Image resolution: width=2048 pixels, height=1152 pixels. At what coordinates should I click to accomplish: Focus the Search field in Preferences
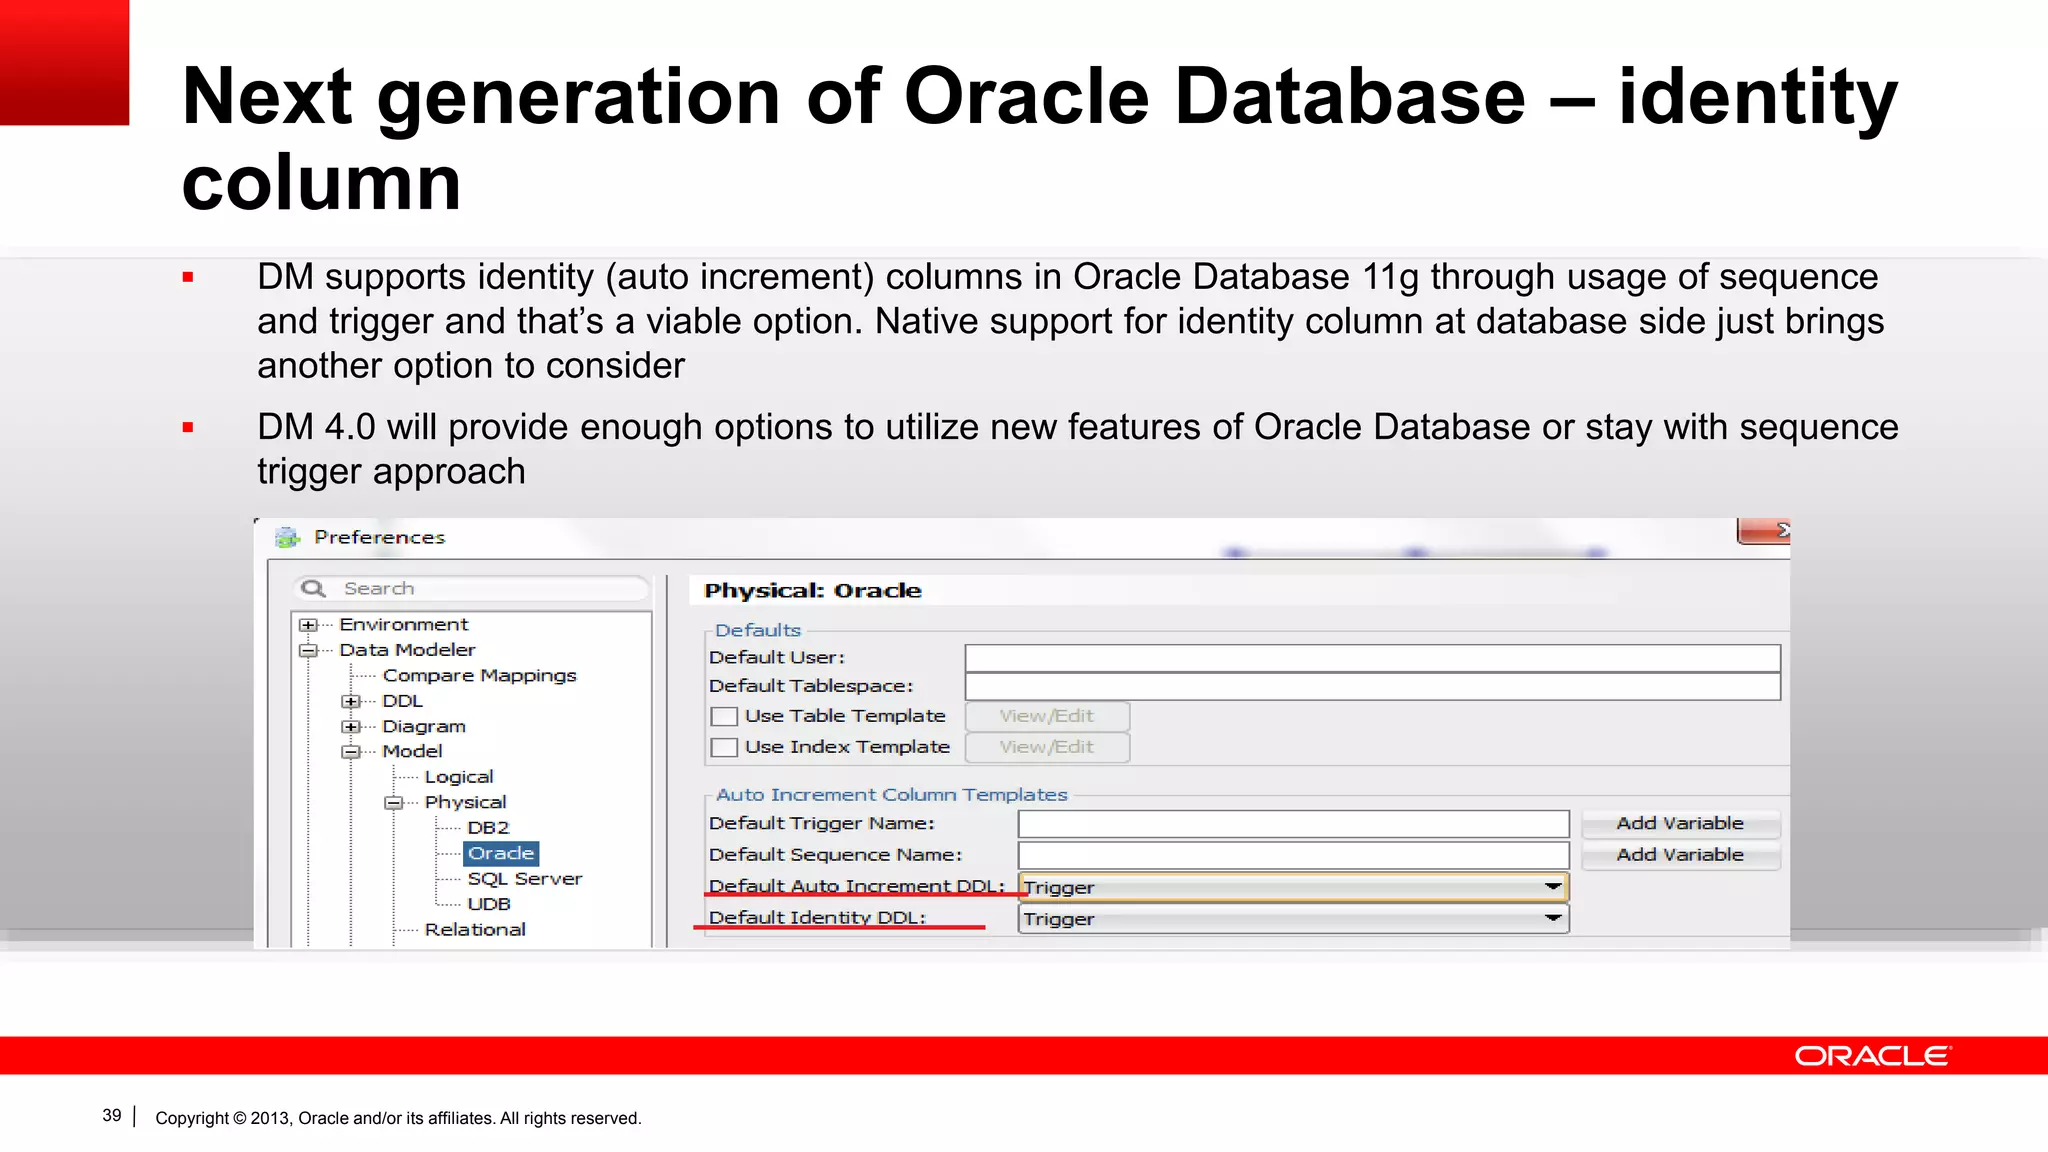click(472, 588)
